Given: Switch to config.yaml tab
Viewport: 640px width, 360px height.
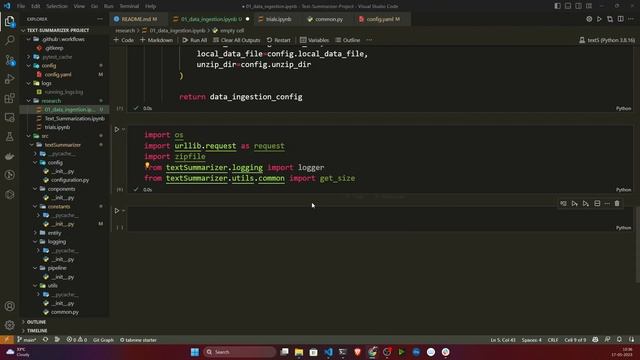Looking at the screenshot, I should (382, 19).
